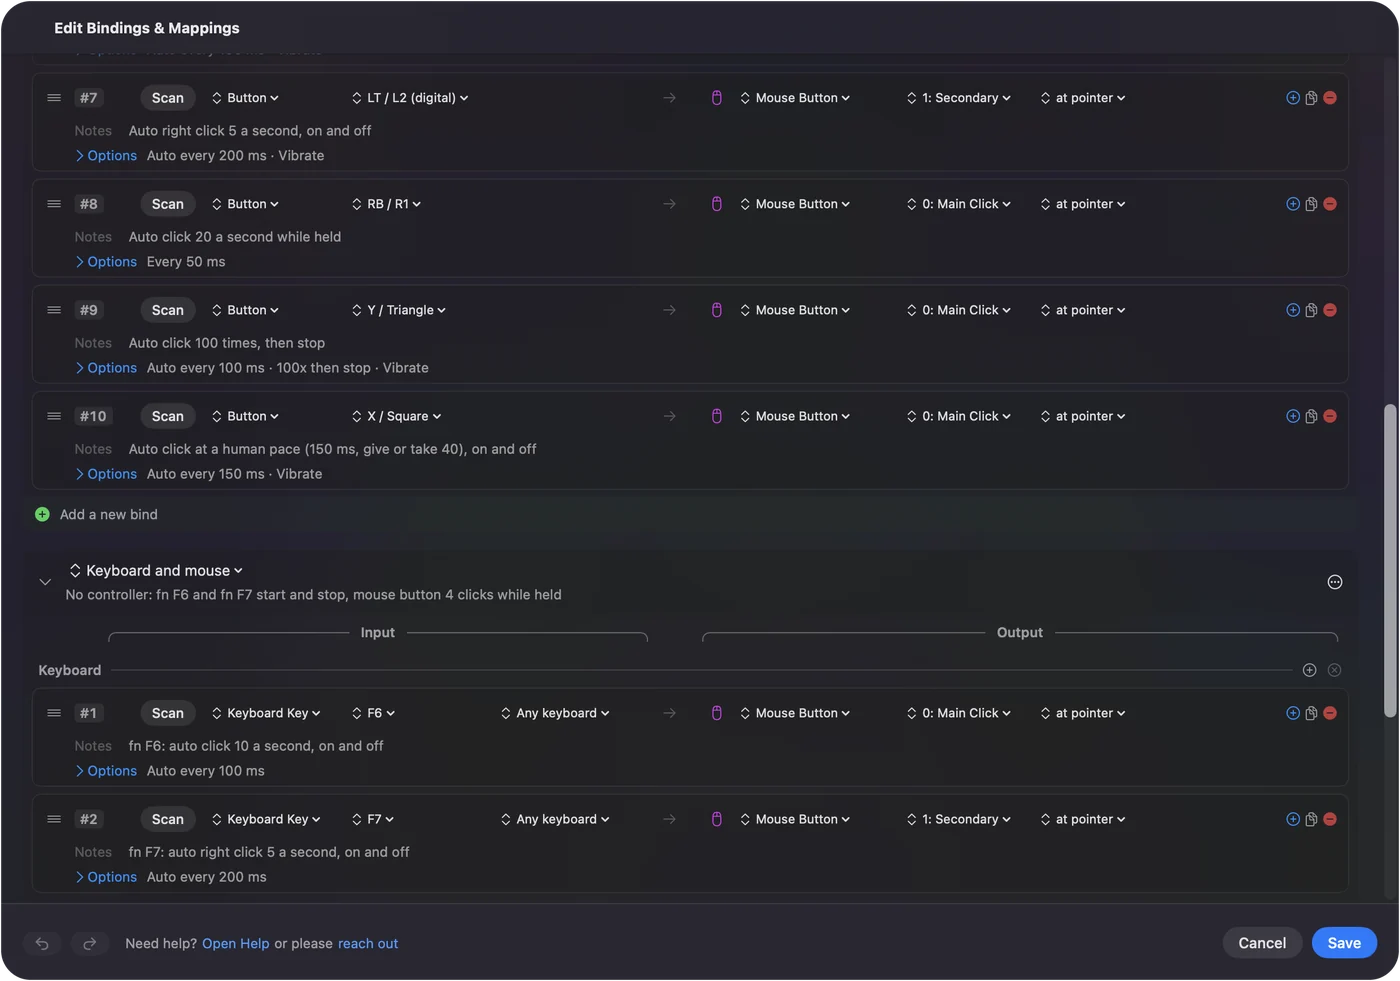Screen dimensions: 1400x981
Task: Click the drag handle for bind #7
Action: pos(54,98)
